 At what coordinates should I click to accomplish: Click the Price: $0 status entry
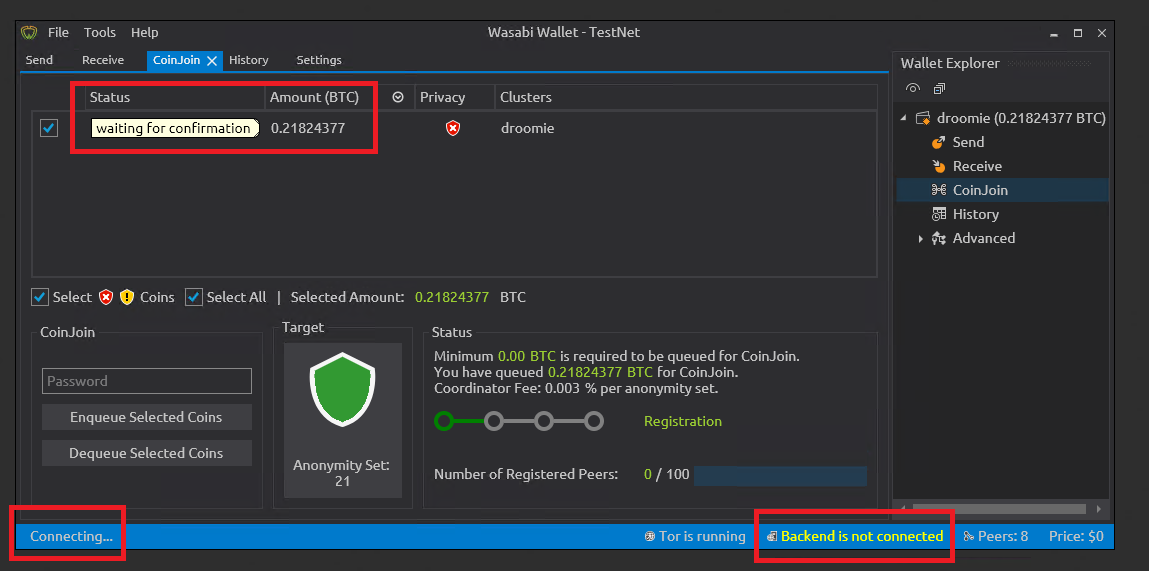(1076, 537)
